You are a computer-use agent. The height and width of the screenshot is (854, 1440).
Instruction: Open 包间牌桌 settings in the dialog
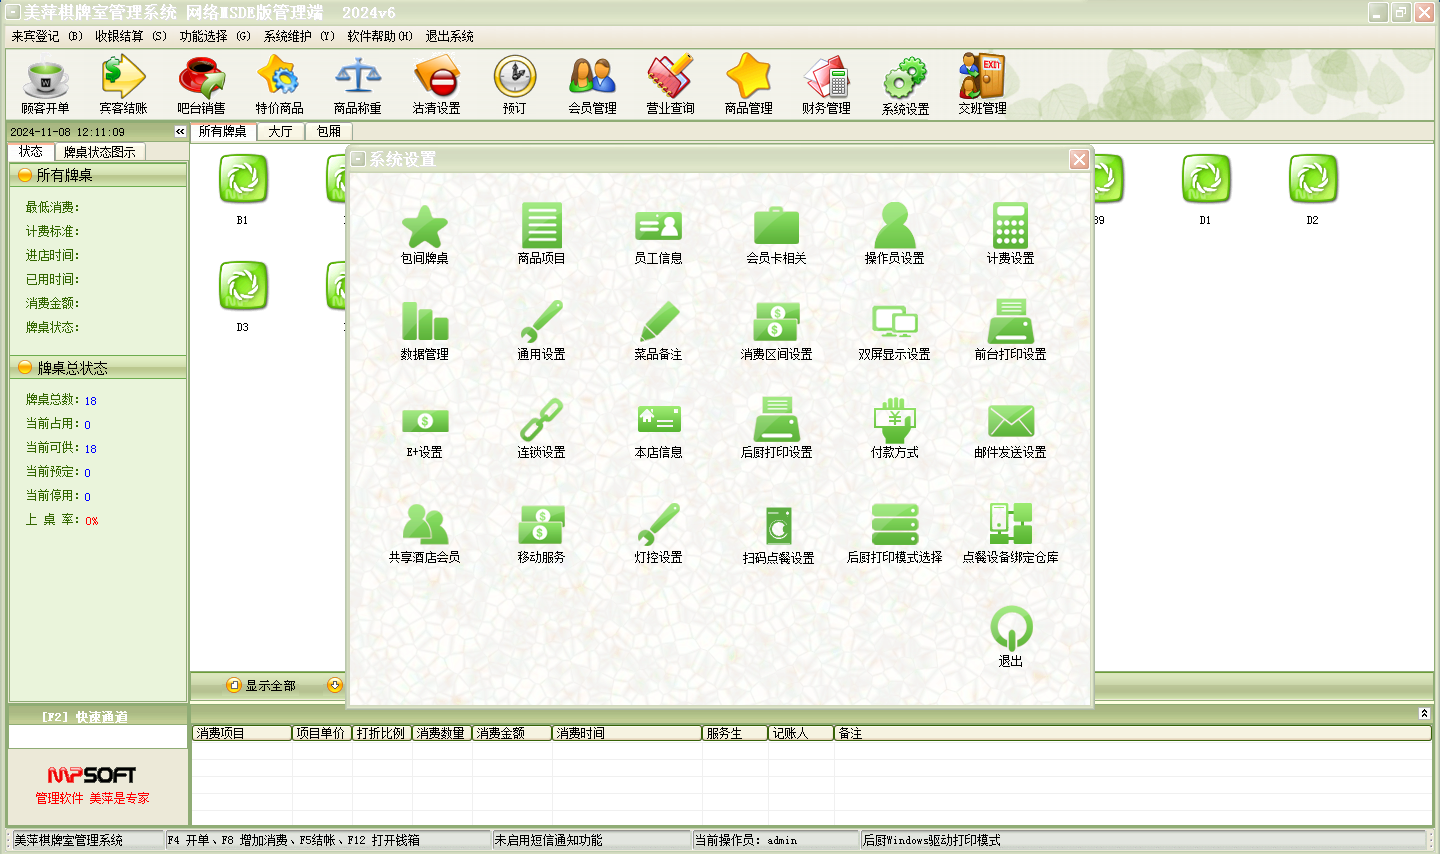tap(424, 228)
